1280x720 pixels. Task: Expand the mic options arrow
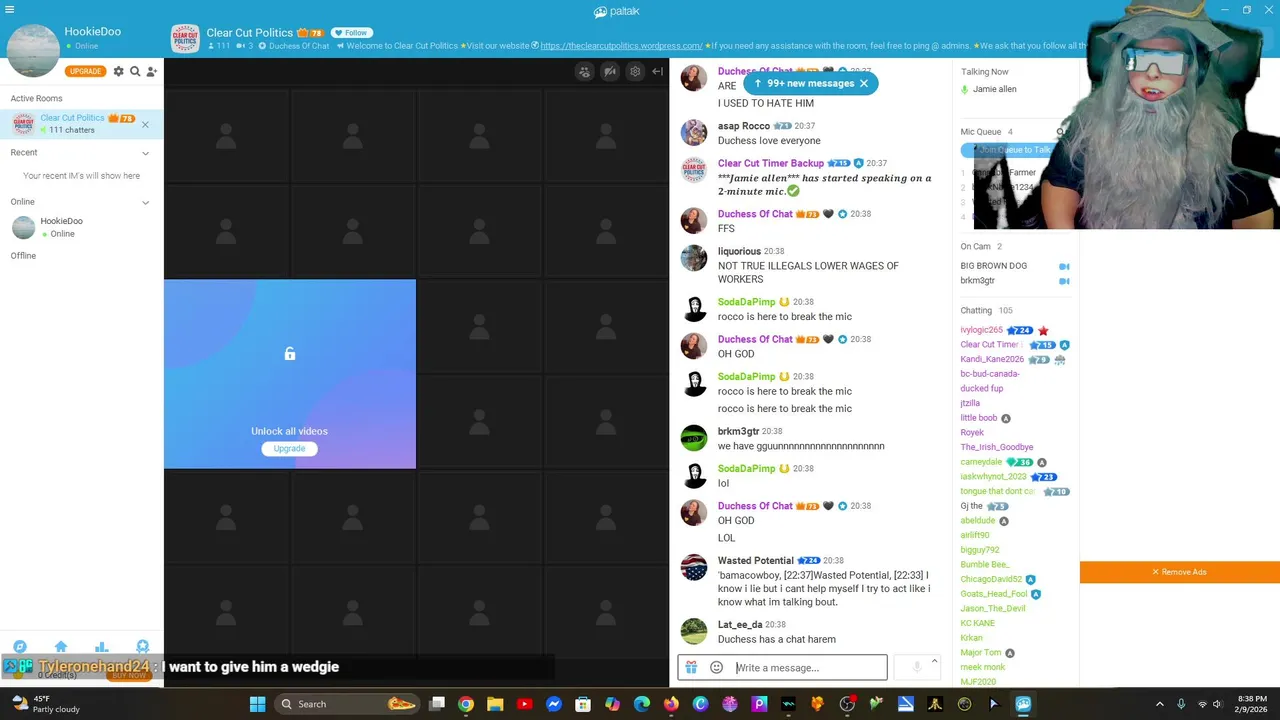934,662
